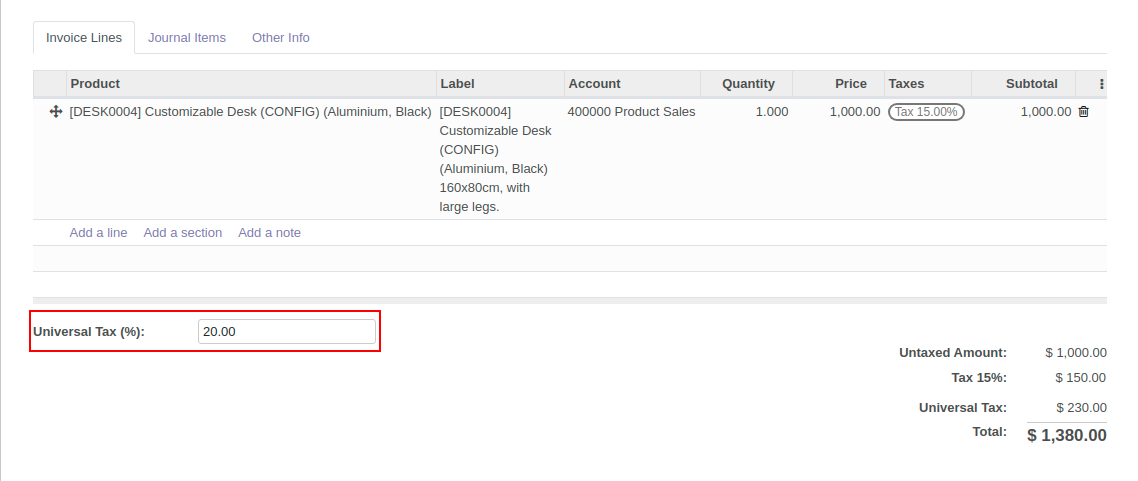This screenshot has width=1138, height=481.
Task: Edit the quantity value 1.000
Action: 771,112
